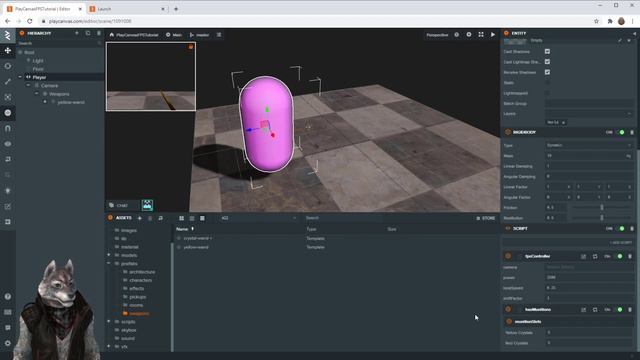Open the PlayCanvasFPSTutorial project home

pyautogui.click(x=134, y=35)
